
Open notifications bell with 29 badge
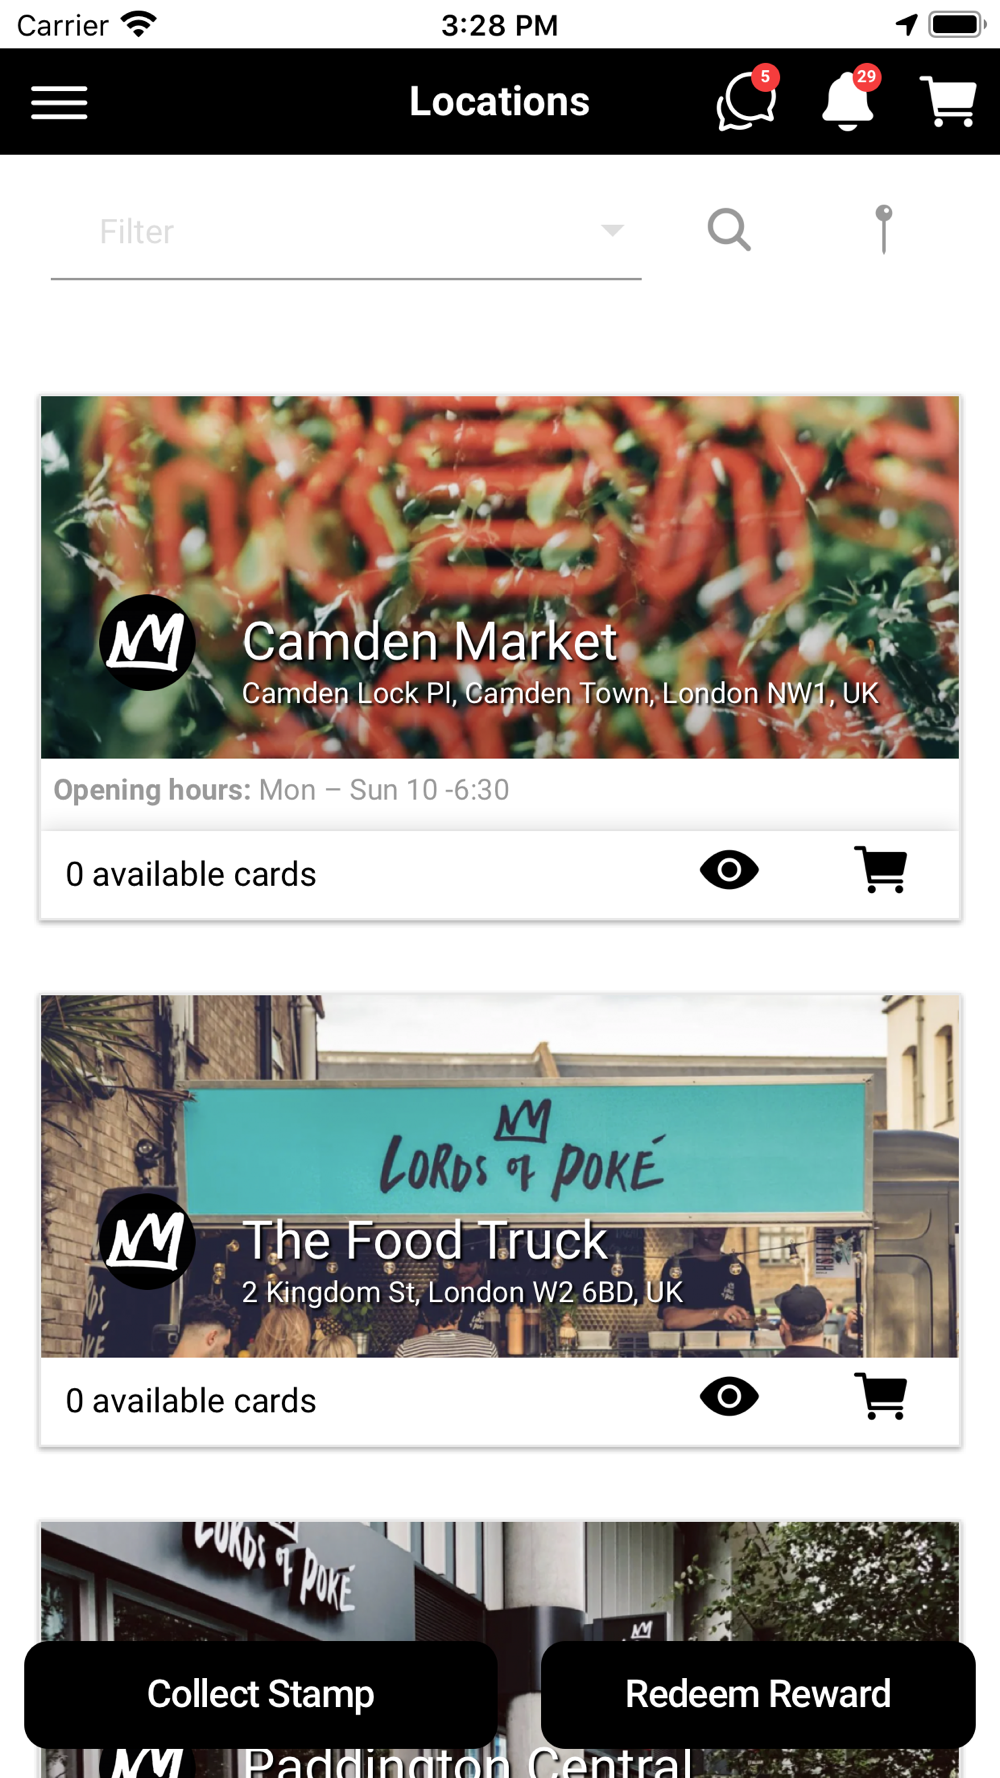pyautogui.click(x=849, y=100)
